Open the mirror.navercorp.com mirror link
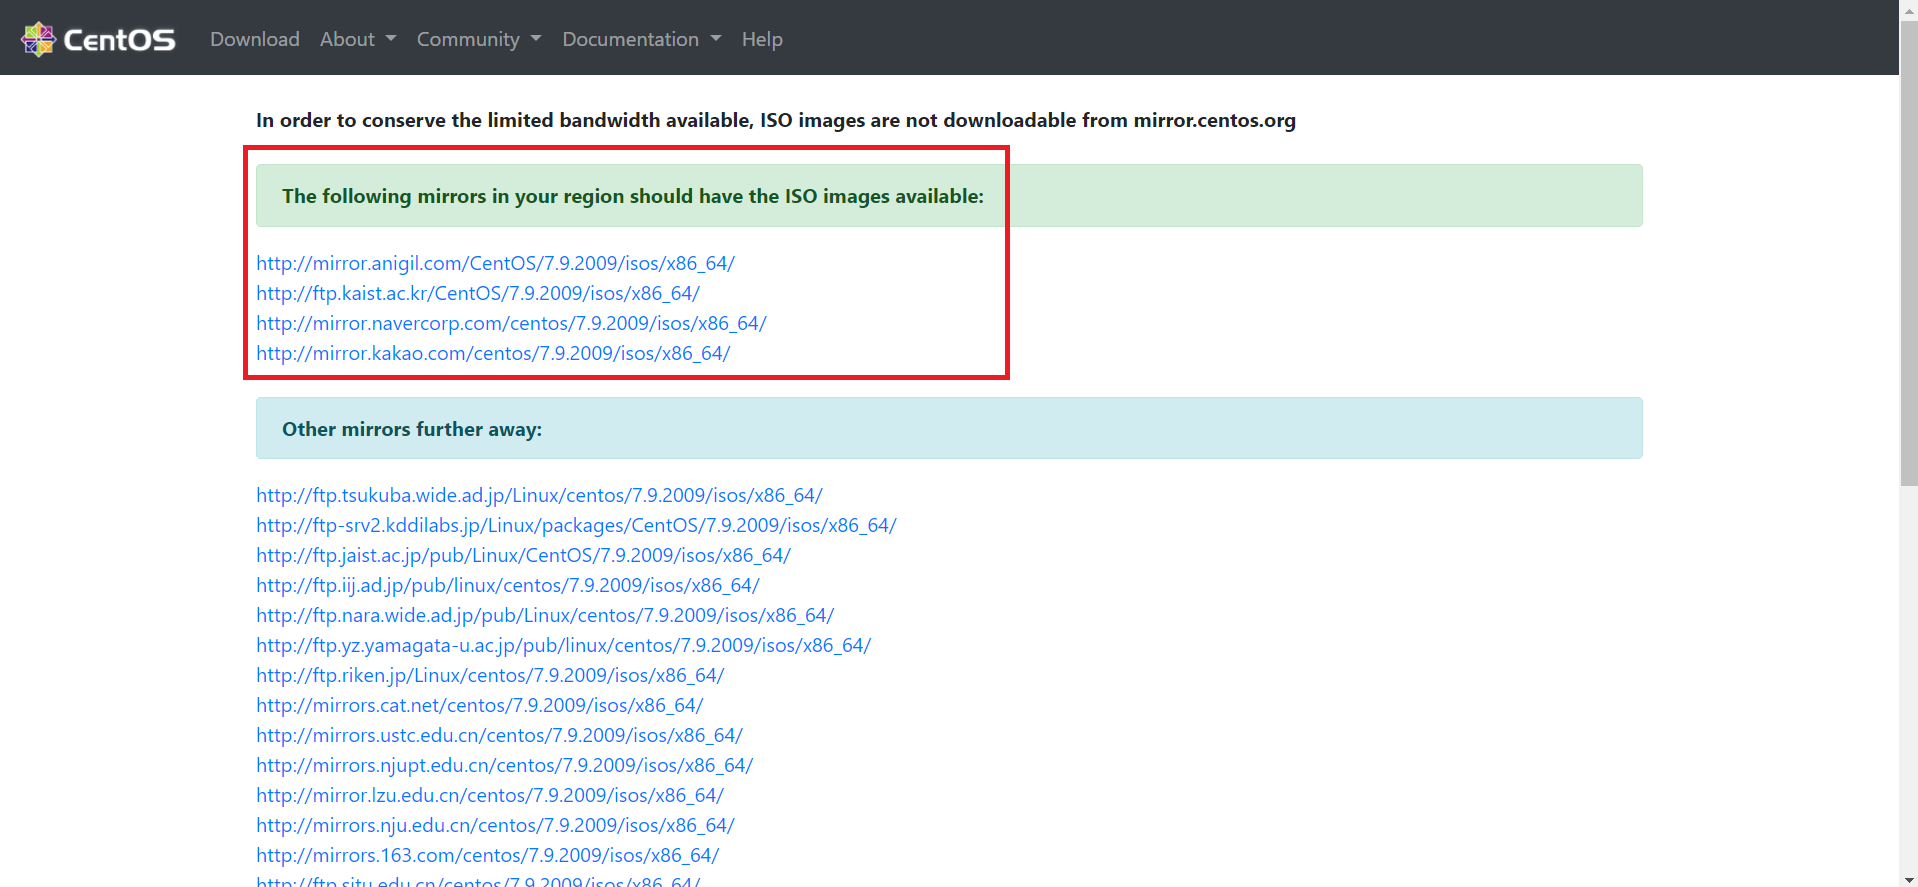This screenshot has width=1918, height=887. [x=511, y=323]
